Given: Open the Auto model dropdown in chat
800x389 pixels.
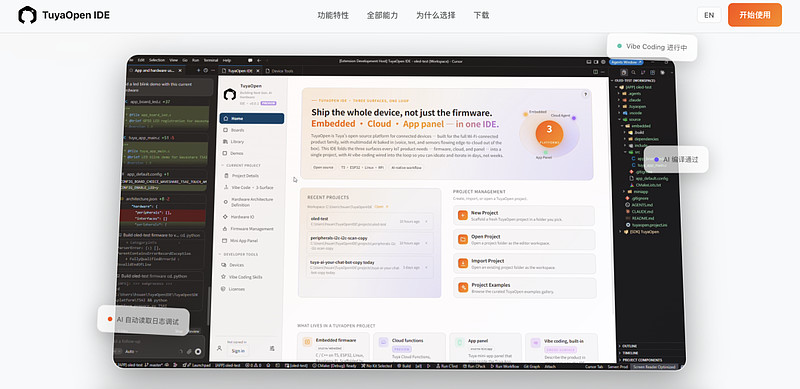Looking at the screenshot, I should coord(132,351).
